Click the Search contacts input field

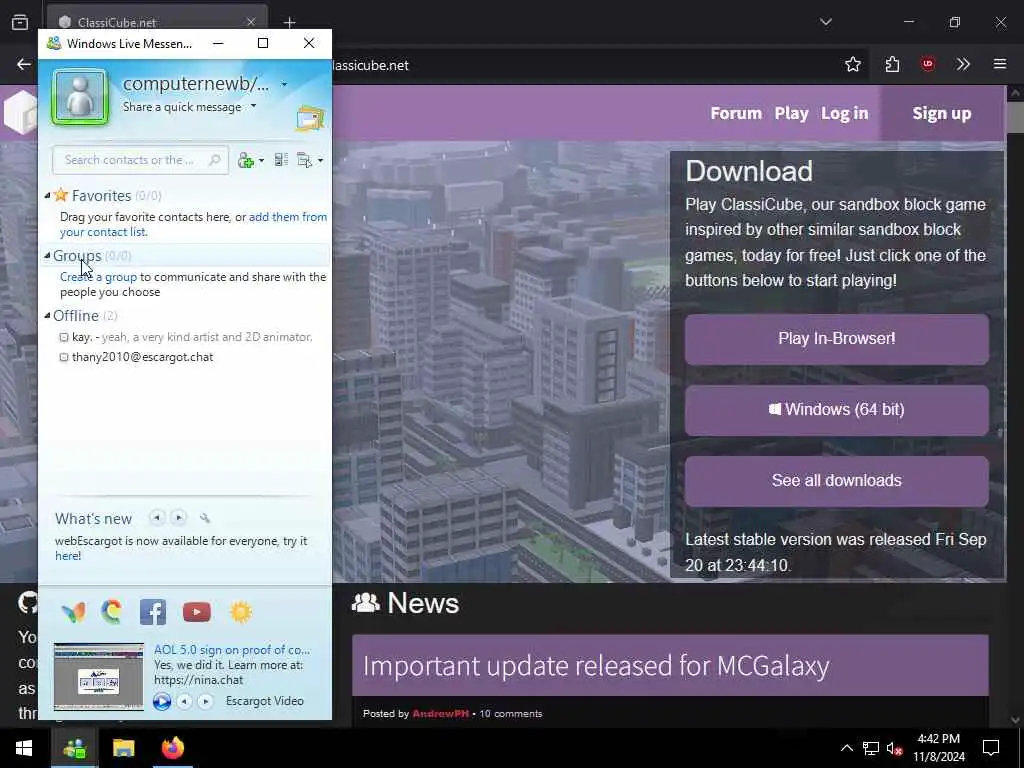pyautogui.click(x=140, y=160)
